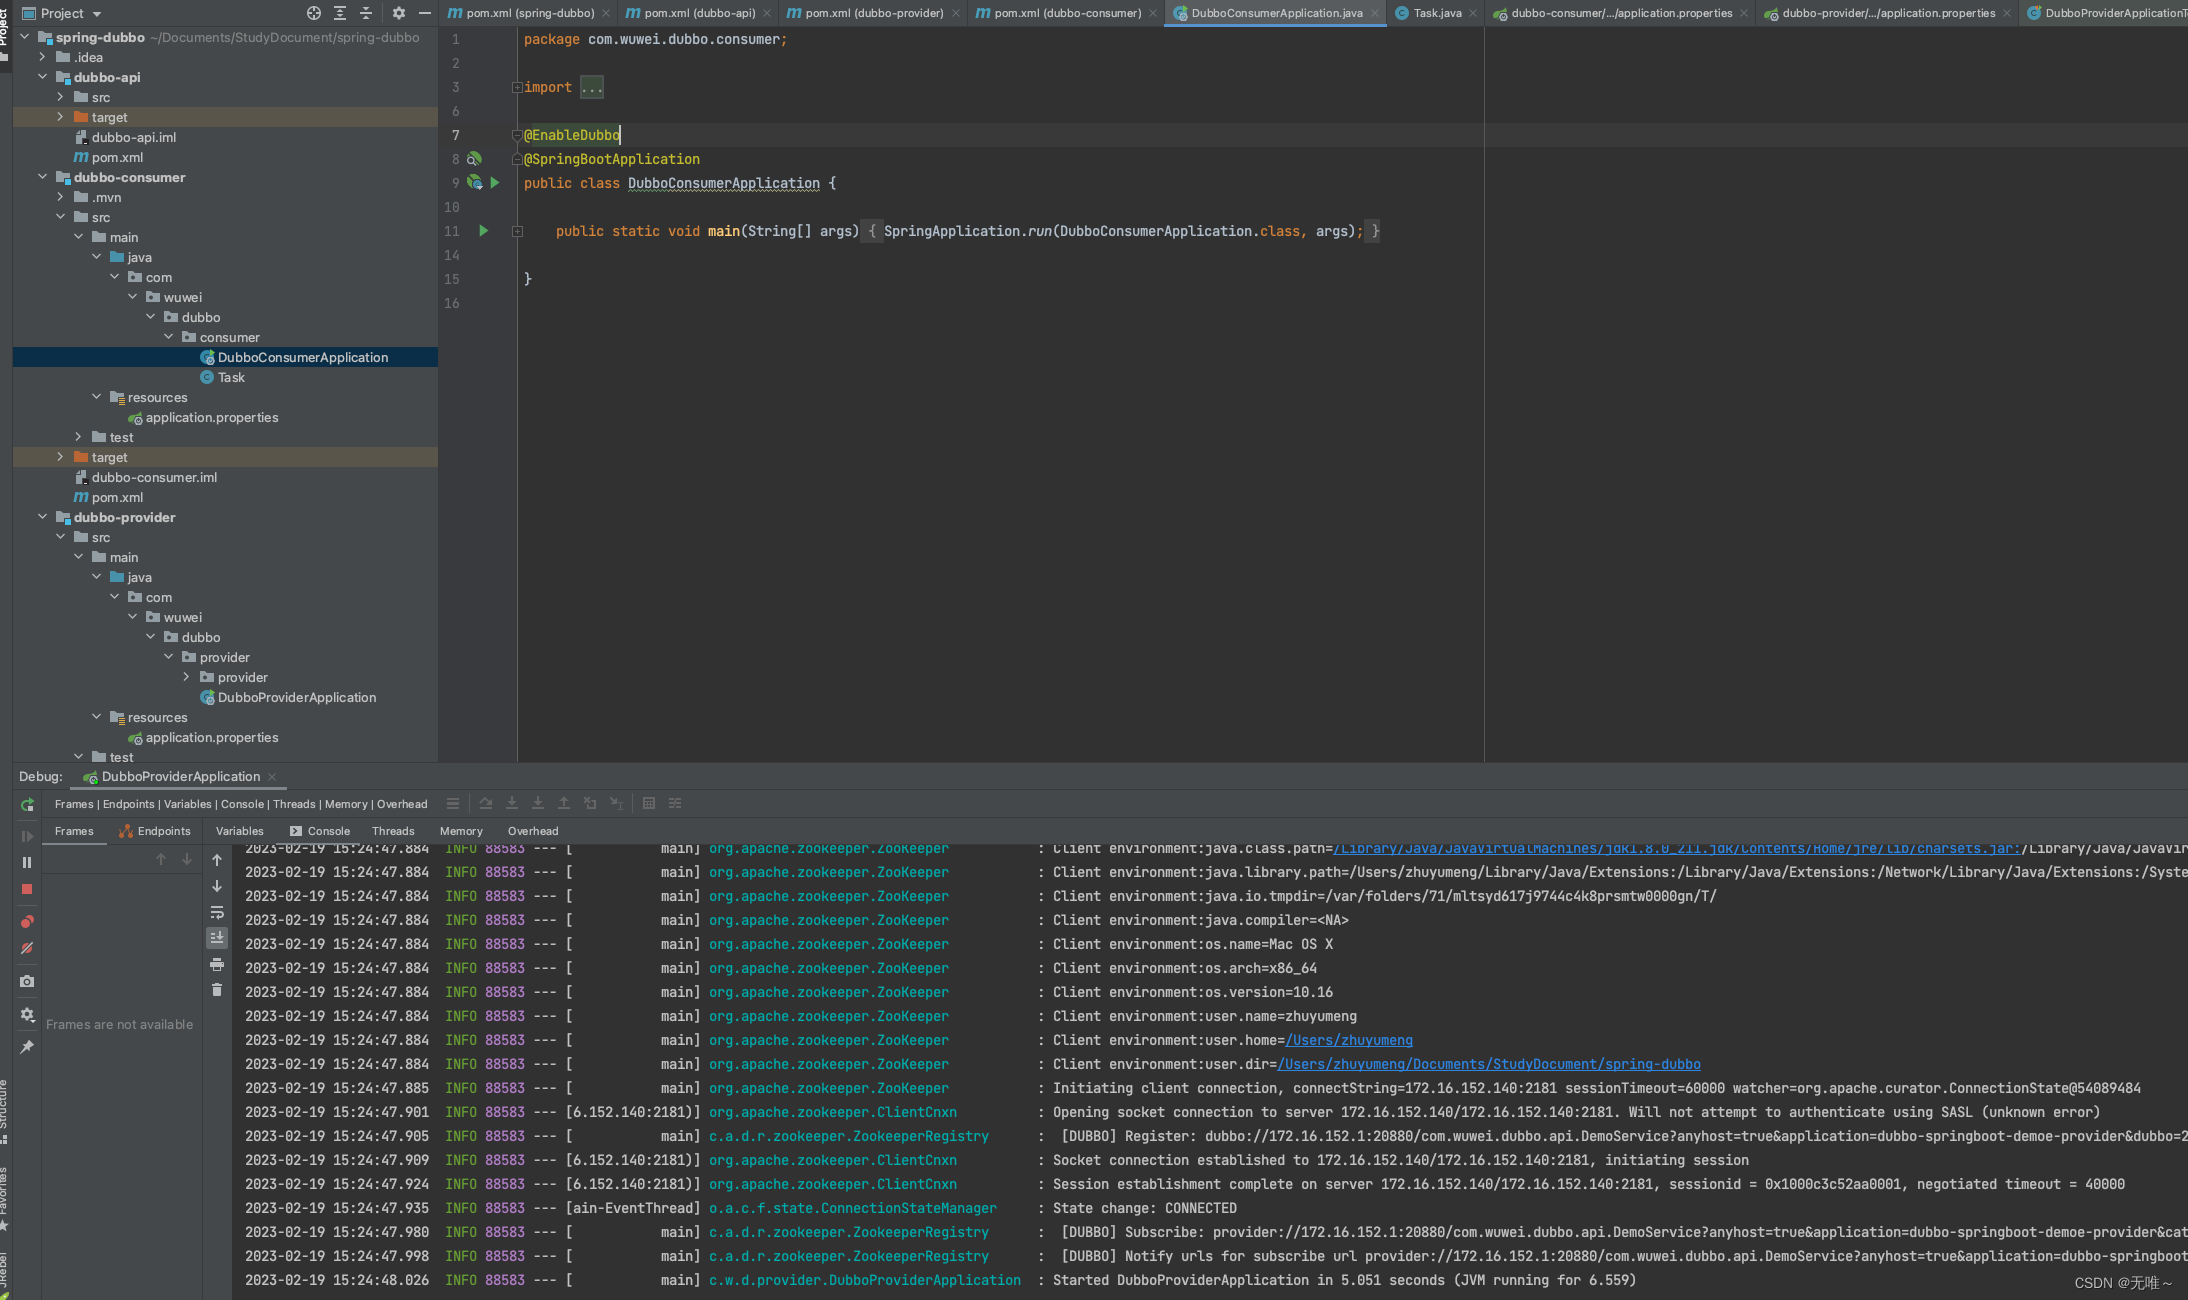2188x1300 pixels.
Task: Click the Trace Current Stream Chain icon
Action: pyautogui.click(x=675, y=803)
